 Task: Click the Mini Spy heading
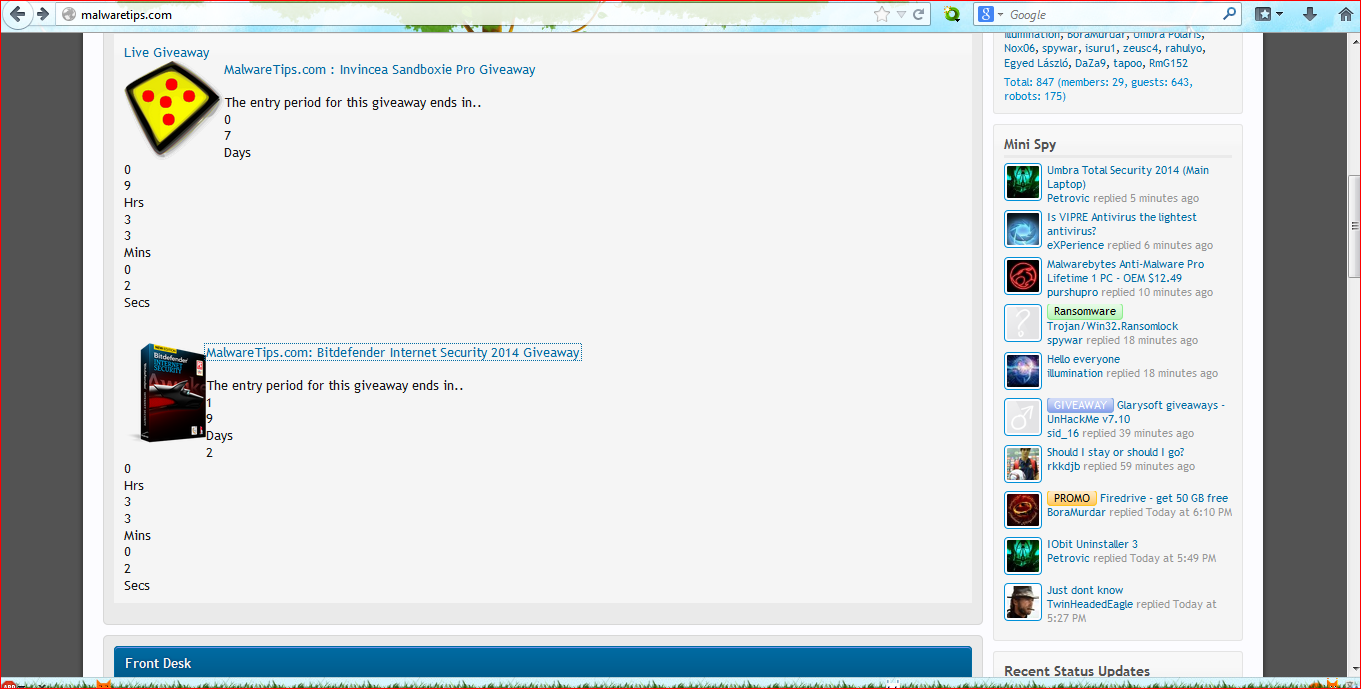point(1030,144)
